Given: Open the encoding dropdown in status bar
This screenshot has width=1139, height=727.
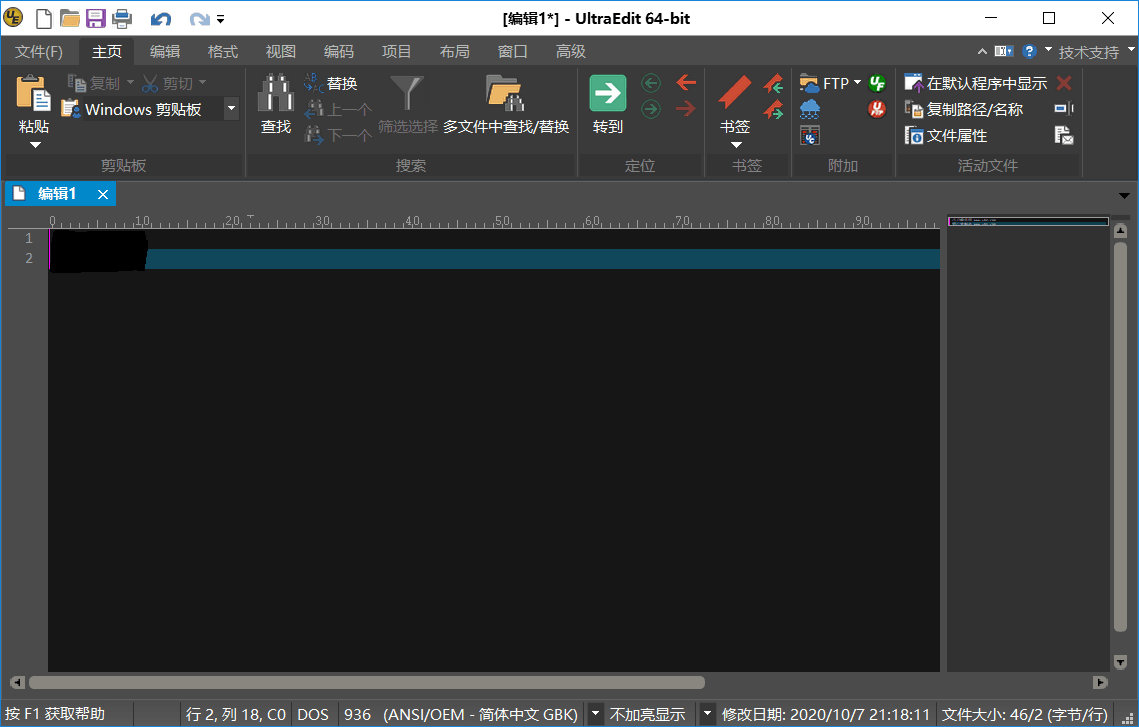Looking at the screenshot, I should pos(595,714).
